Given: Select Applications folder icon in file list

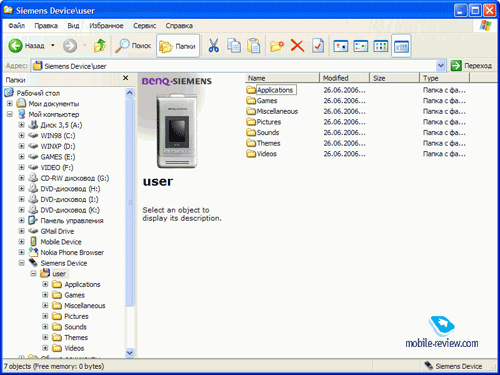Looking at the screenshot, I should pos(251,90).
